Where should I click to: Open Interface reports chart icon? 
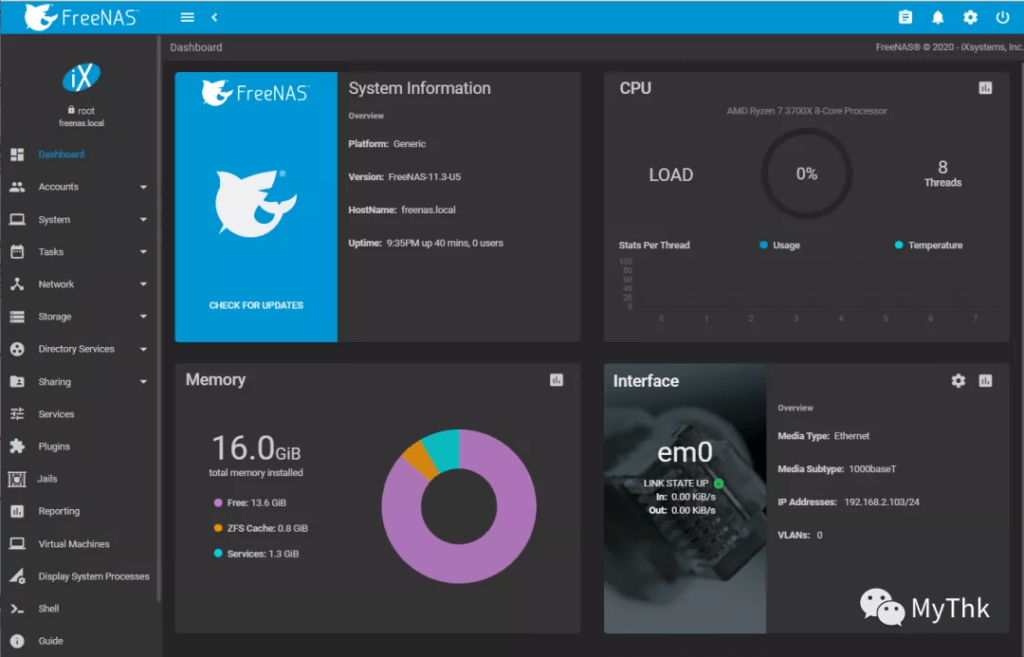click(985, 381)
